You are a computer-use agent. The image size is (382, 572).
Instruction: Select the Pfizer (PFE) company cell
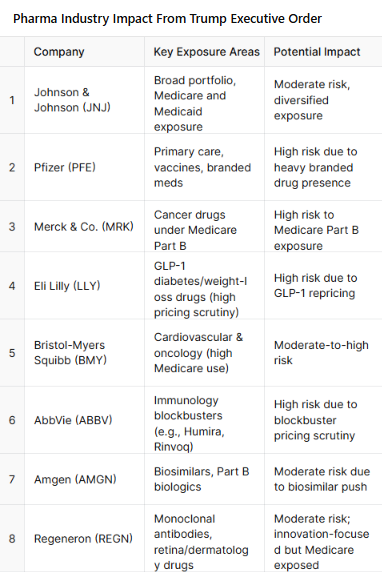click(84, 167)
